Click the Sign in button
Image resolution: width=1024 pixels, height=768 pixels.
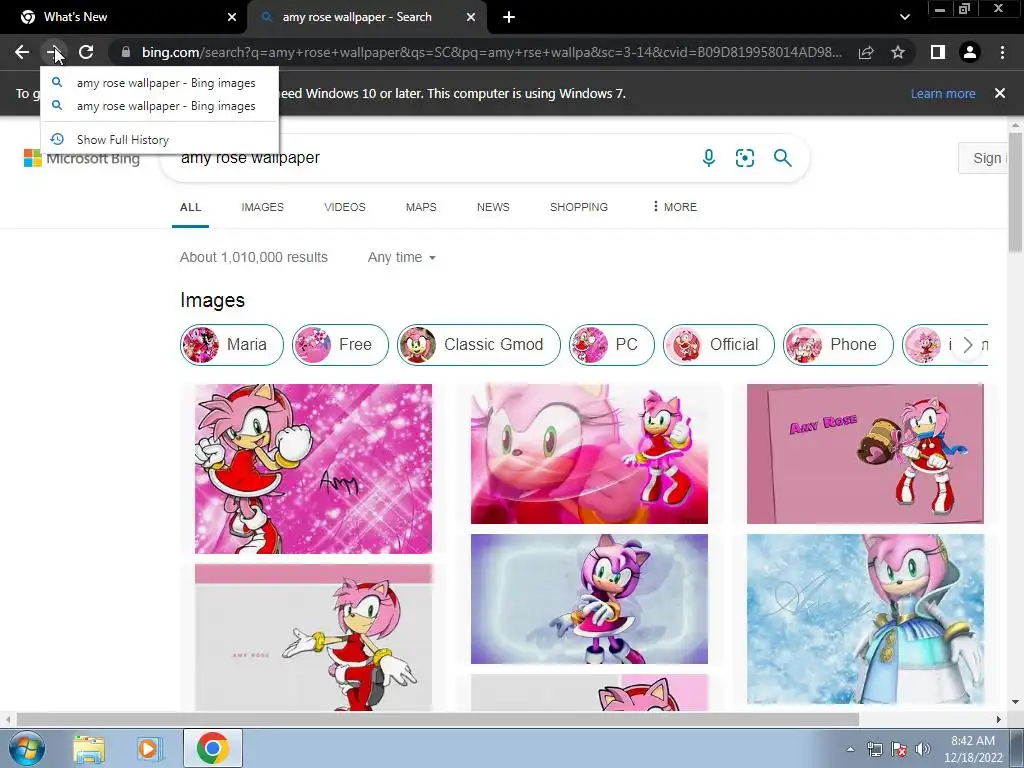pos(984,158)
